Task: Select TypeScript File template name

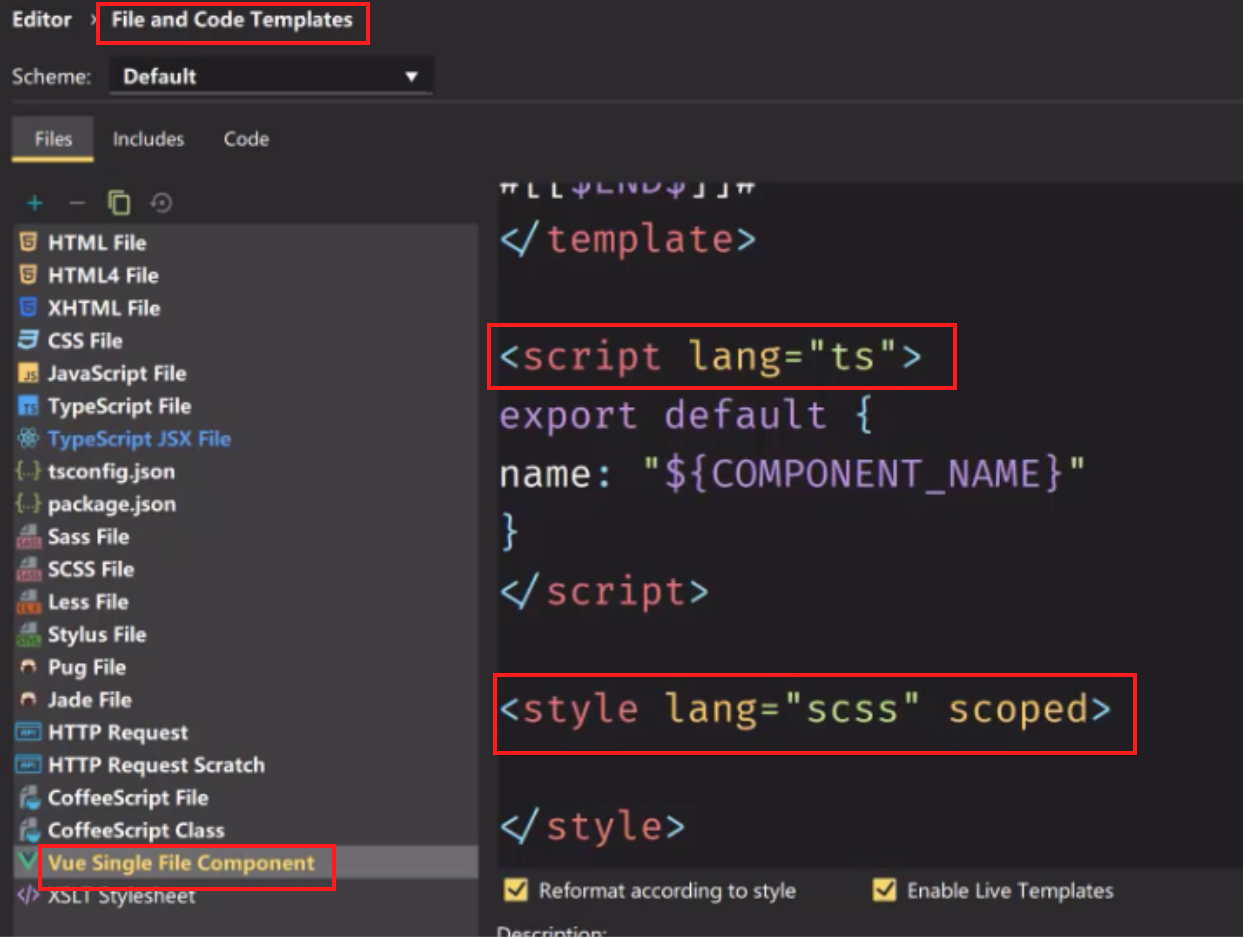Action: (x=119, y=406)
